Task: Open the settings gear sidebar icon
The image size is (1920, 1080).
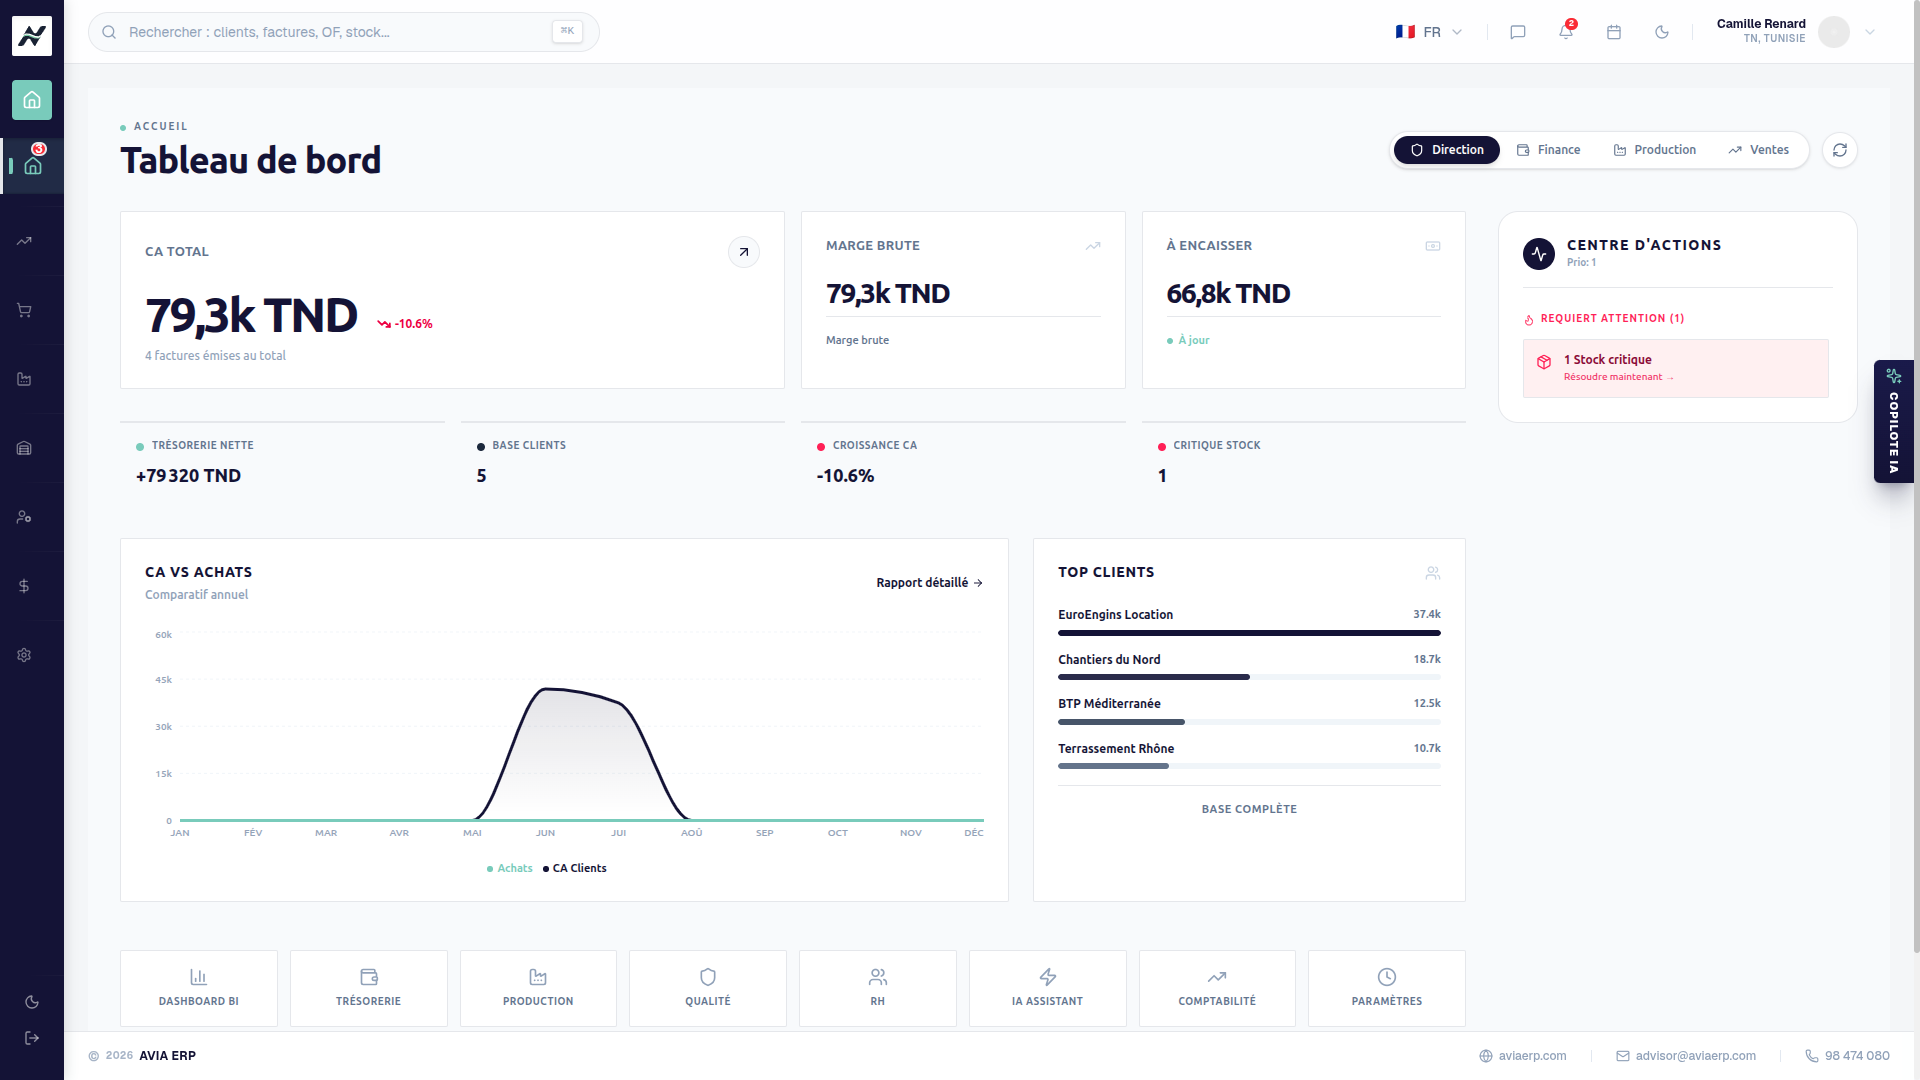Action: tap(24, 655)
